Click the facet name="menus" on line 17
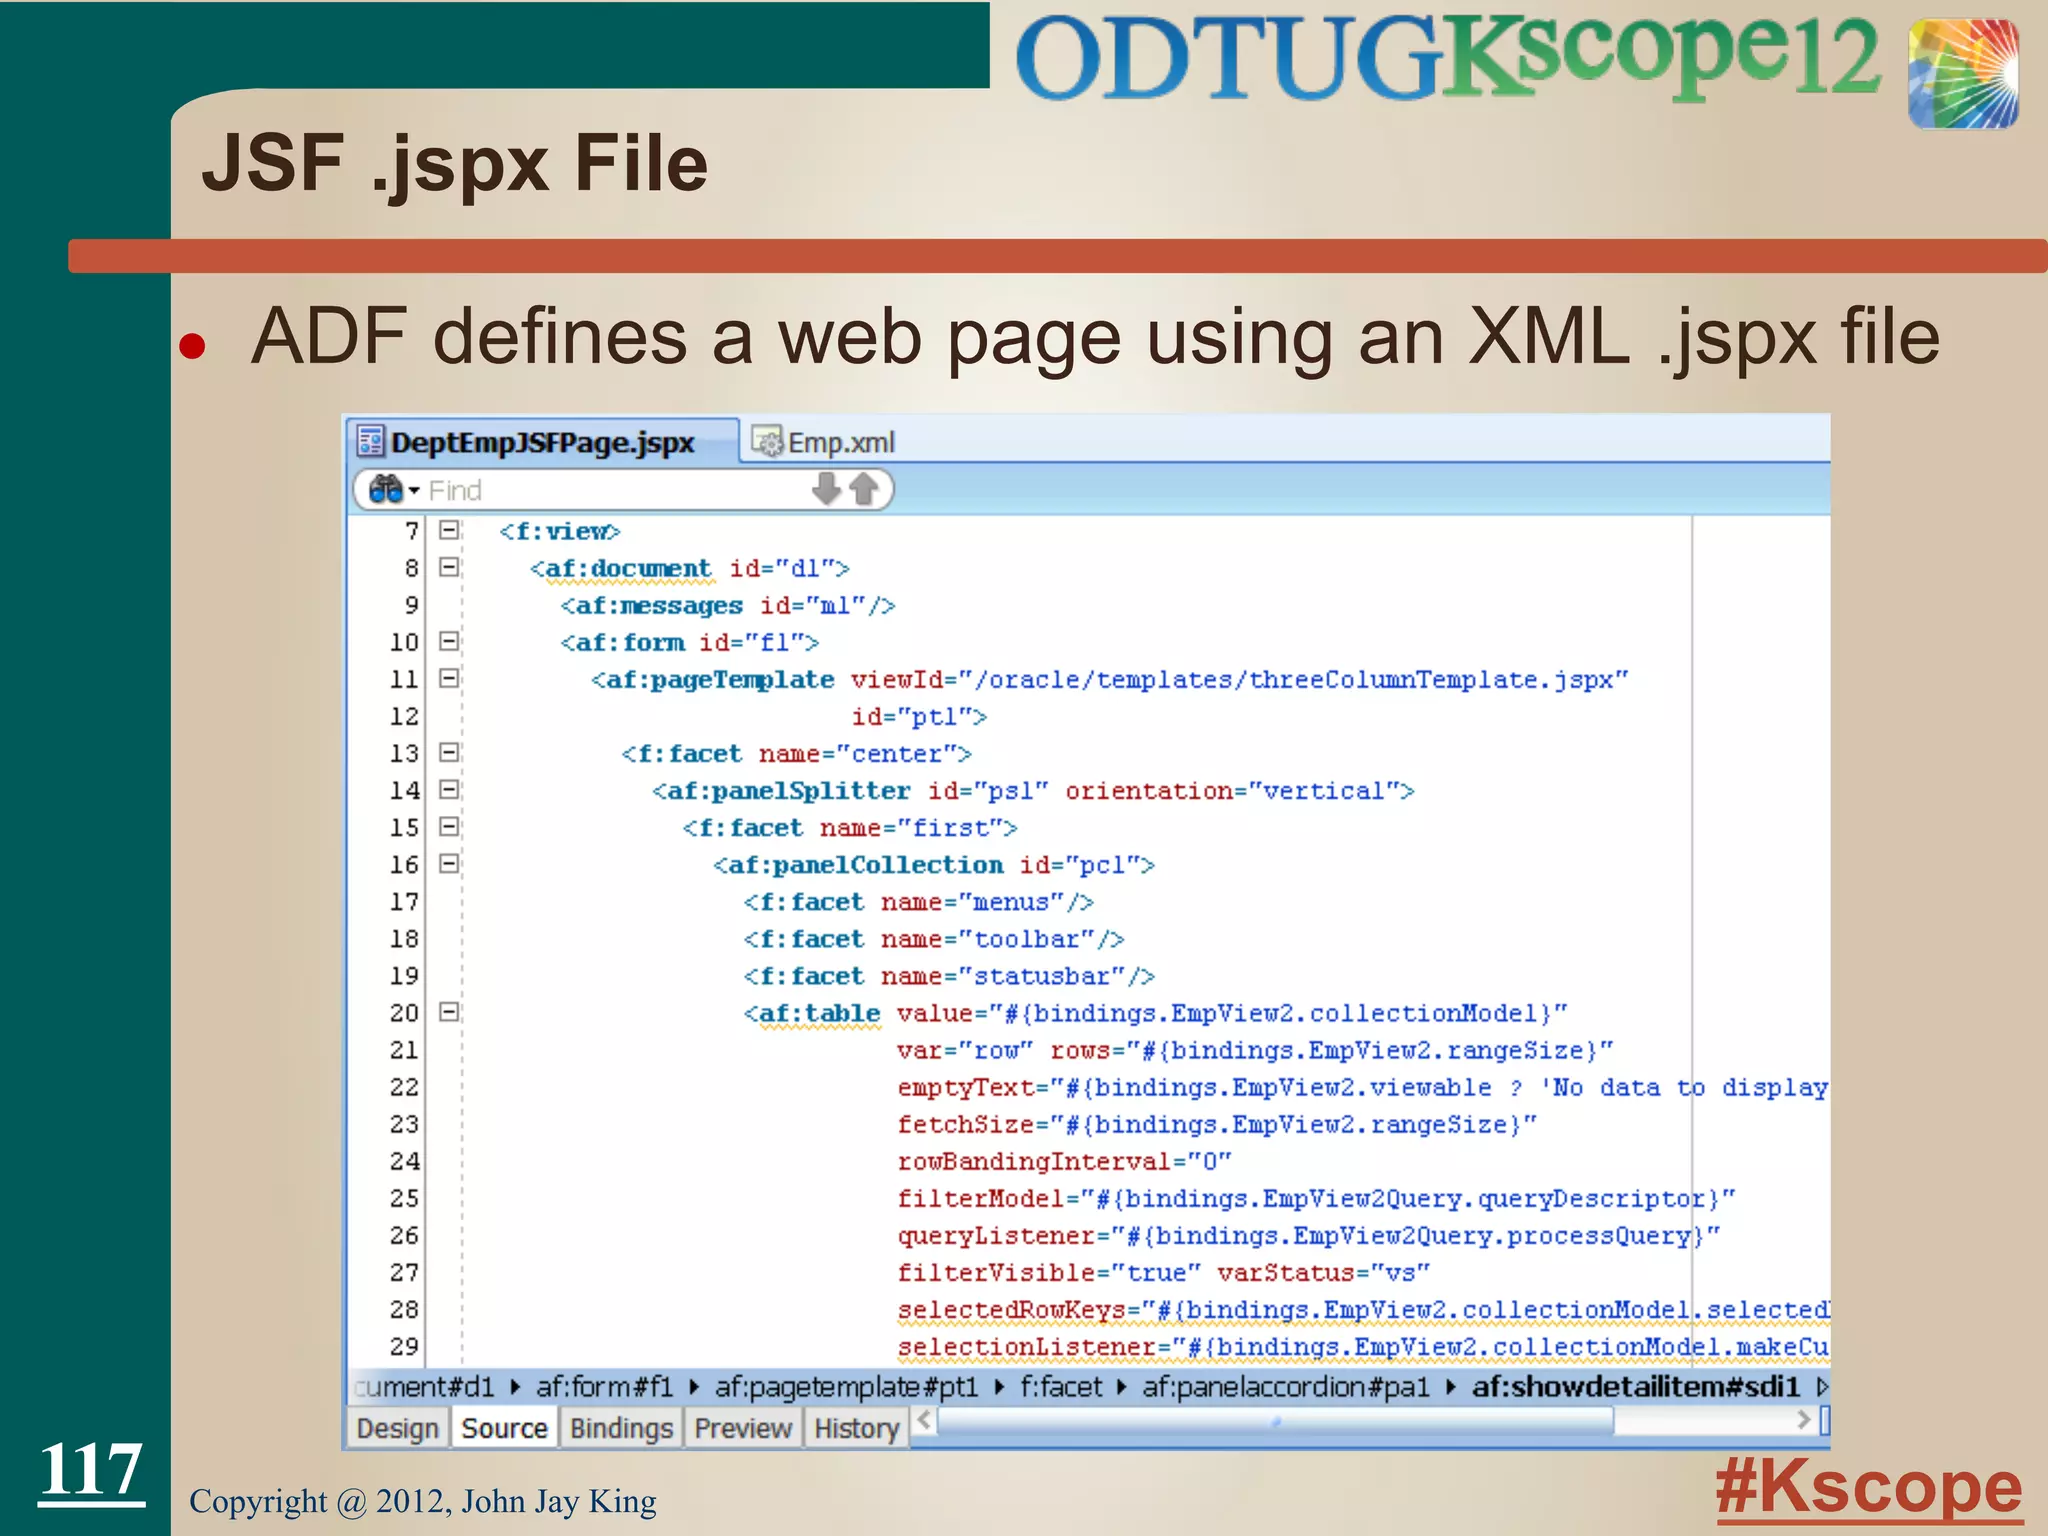Viewport: 2048px width, 1536px height. coord(918,903)
